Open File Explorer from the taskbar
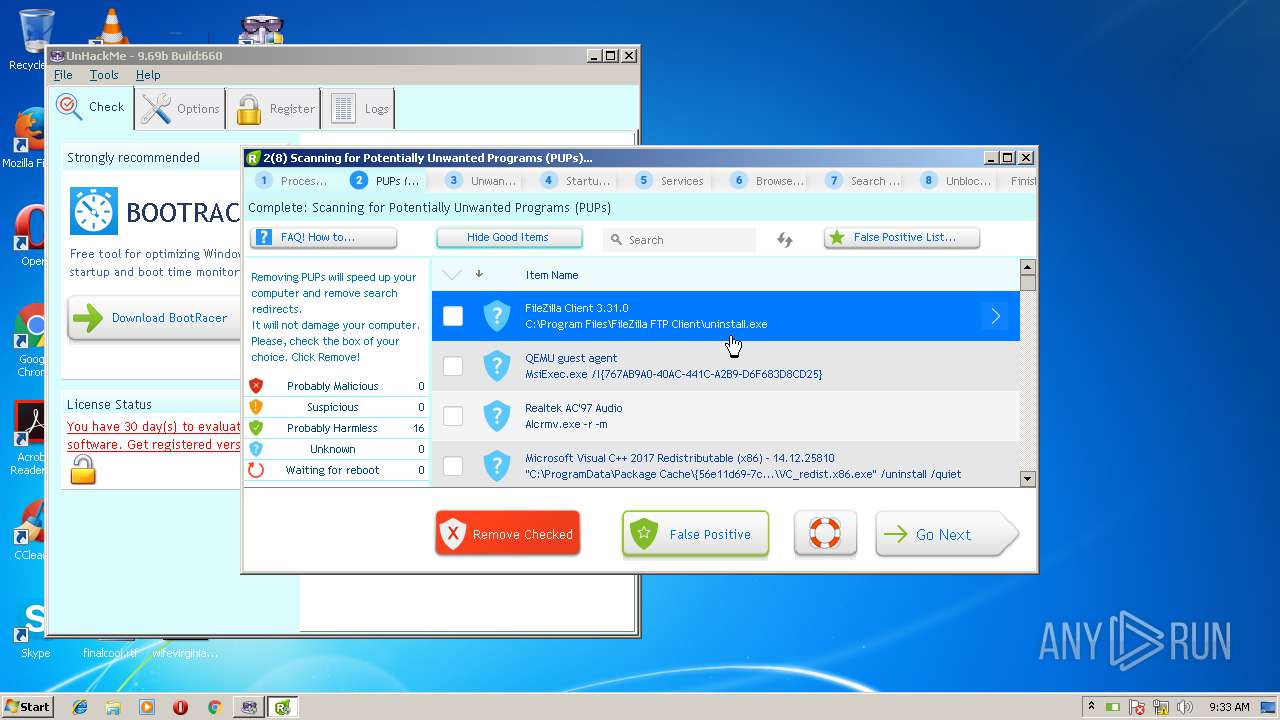Viewport: 1280px width, 720px height. click(x=113, y=707)
